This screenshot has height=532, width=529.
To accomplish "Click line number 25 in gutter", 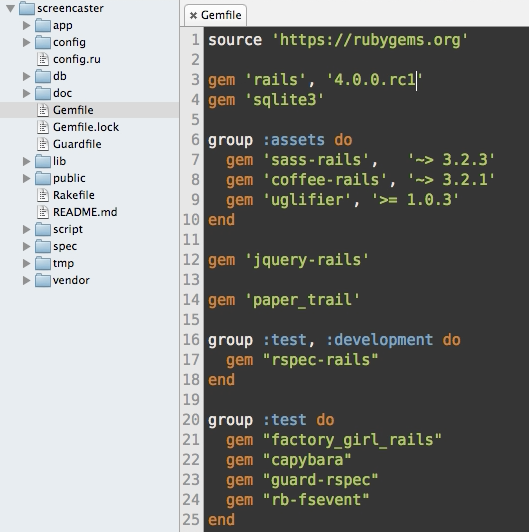I will 191,520.
